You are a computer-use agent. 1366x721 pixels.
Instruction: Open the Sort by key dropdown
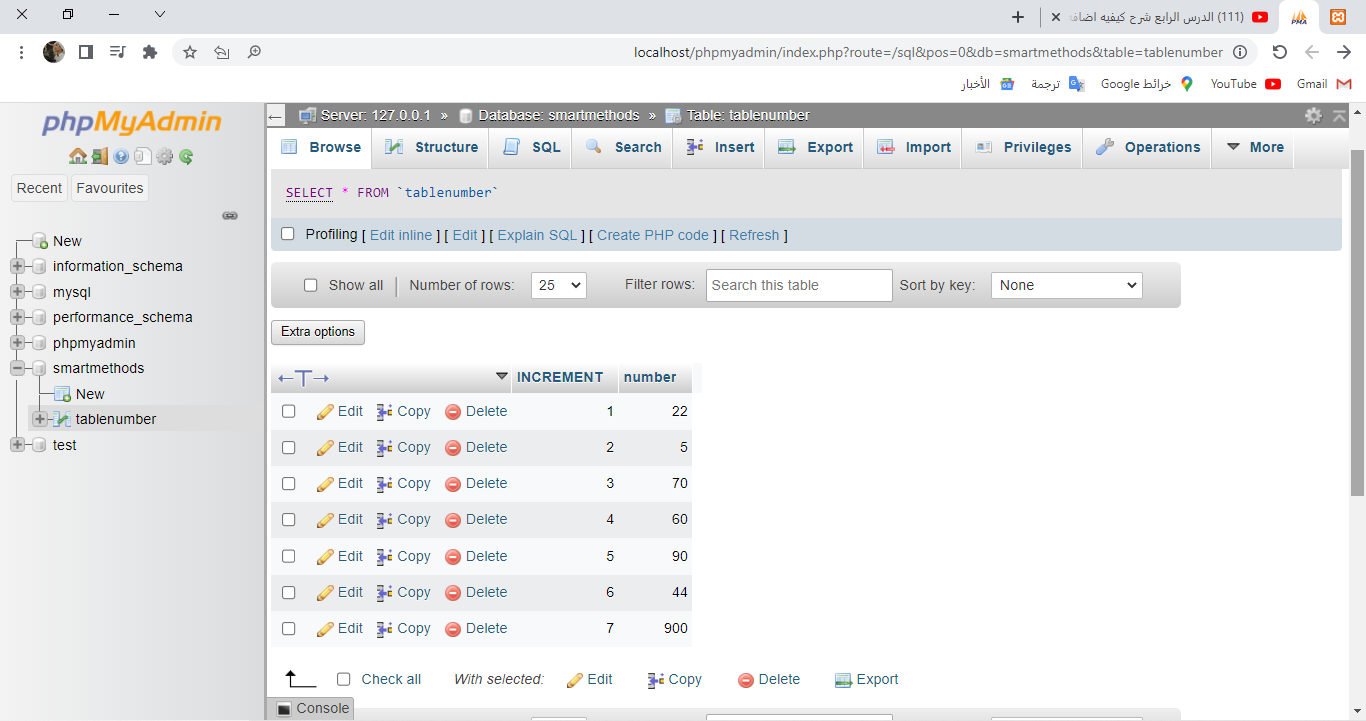pos(1066,285)
